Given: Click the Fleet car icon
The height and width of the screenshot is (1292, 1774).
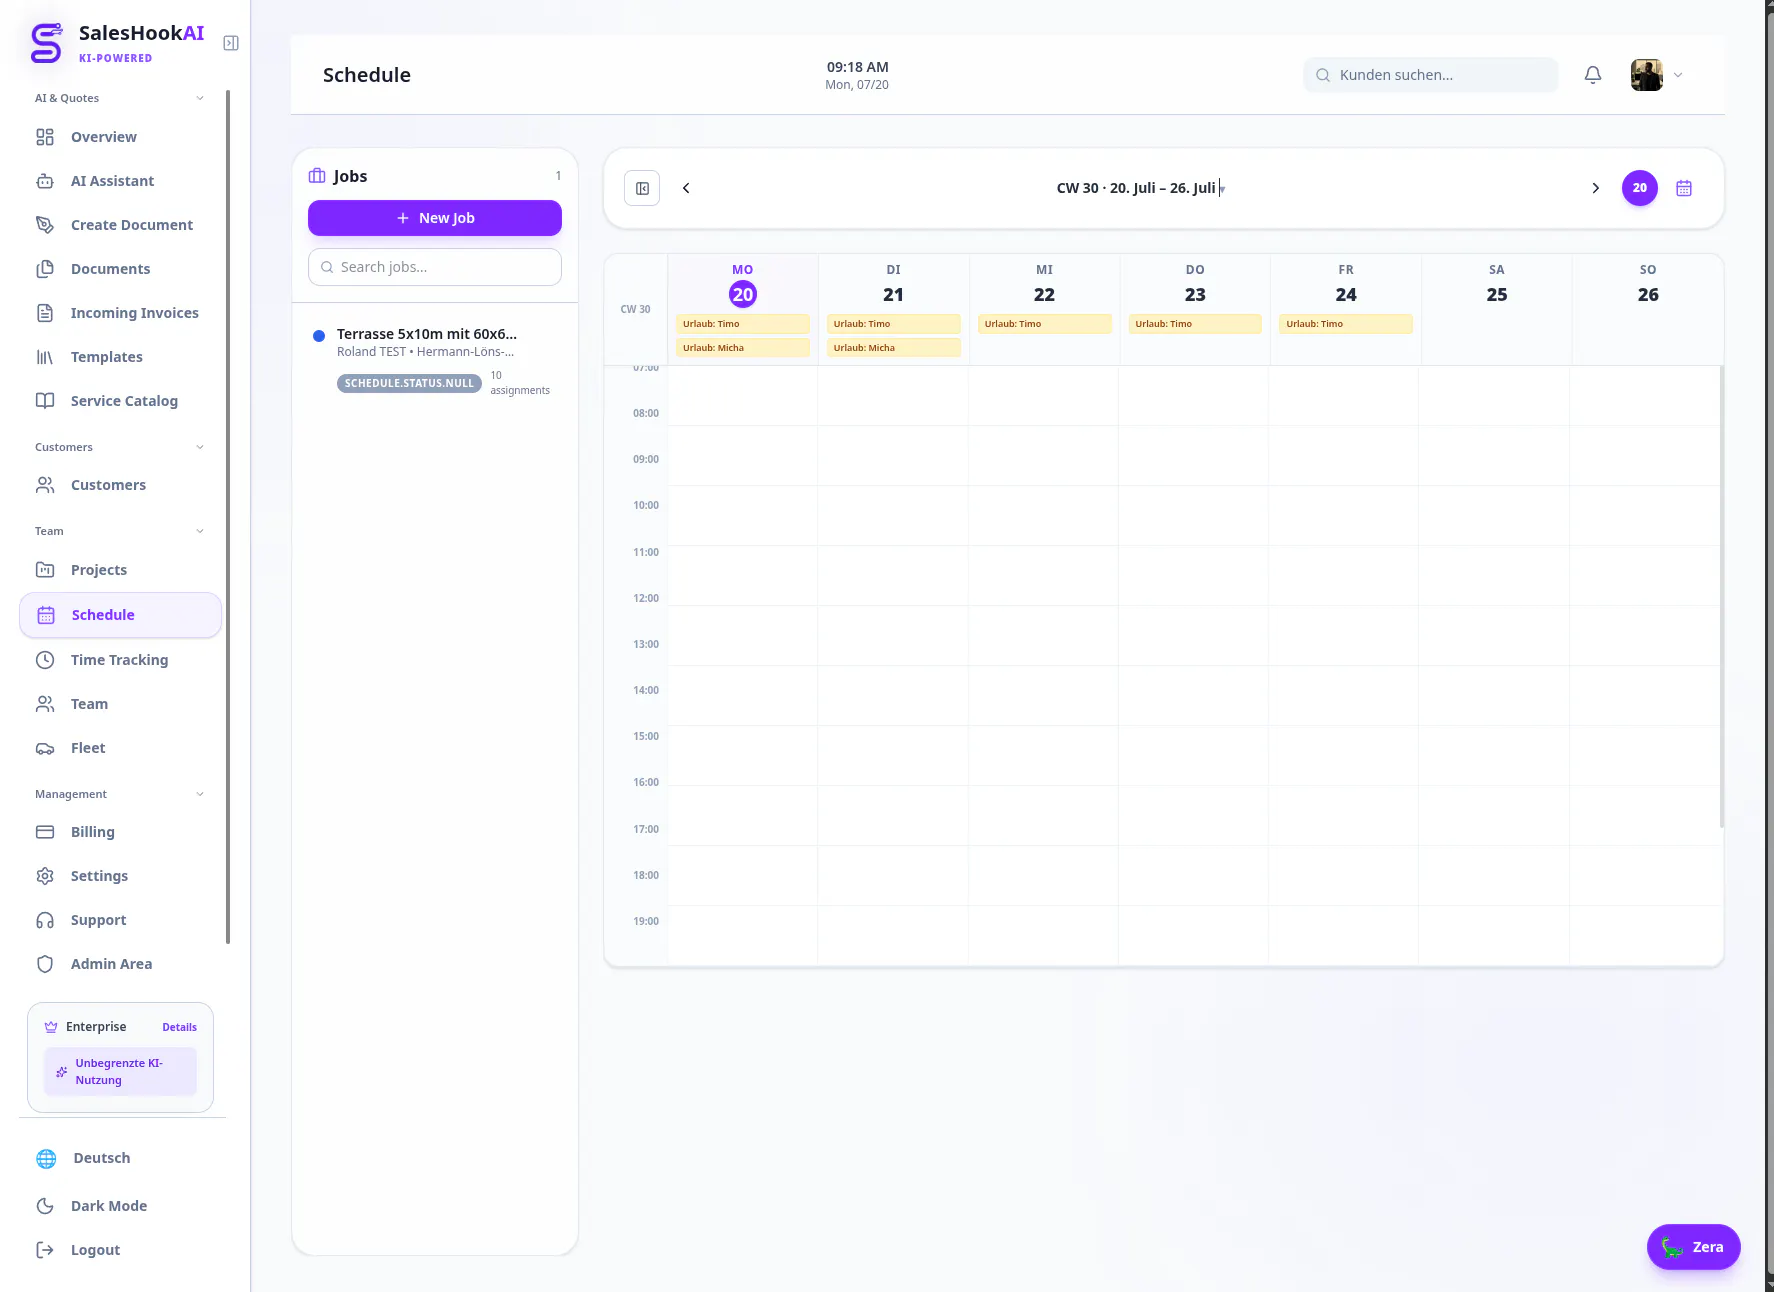Looking at the screenshot, I should [x=45, y=748].
